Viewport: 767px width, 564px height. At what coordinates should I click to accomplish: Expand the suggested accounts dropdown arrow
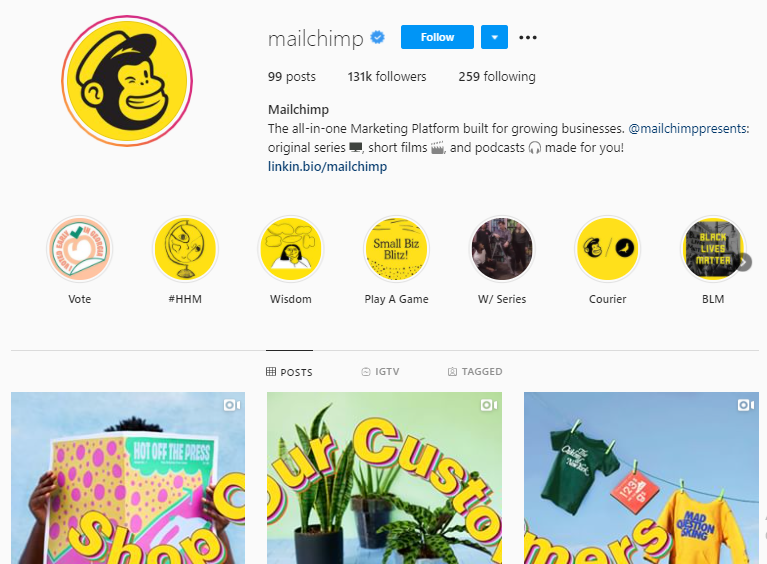click(x=494, y=37)
